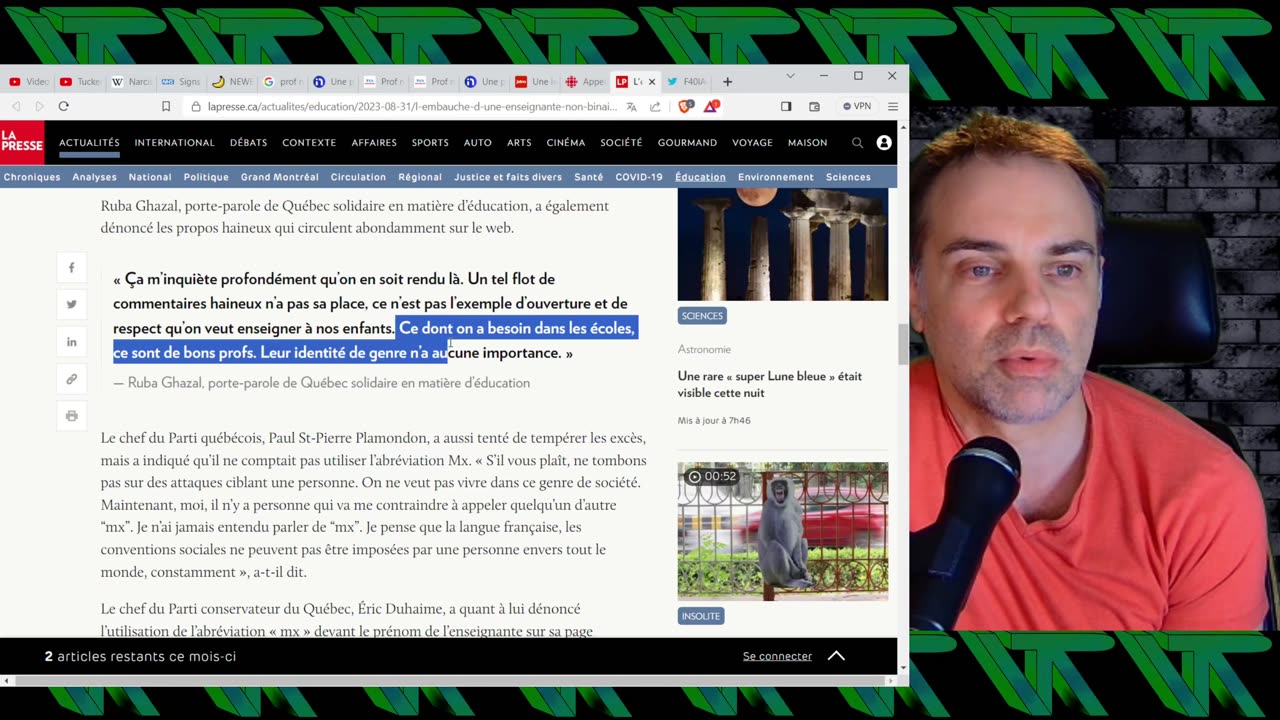This screenshot has width=1280, height=720.
Task: Open the CINÉMA section
Action: [566, 143]
